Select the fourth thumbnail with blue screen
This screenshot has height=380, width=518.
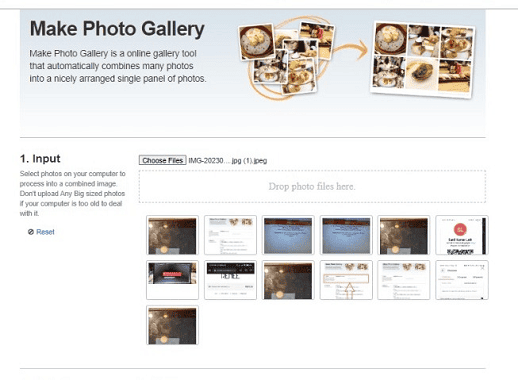[346, 235]
